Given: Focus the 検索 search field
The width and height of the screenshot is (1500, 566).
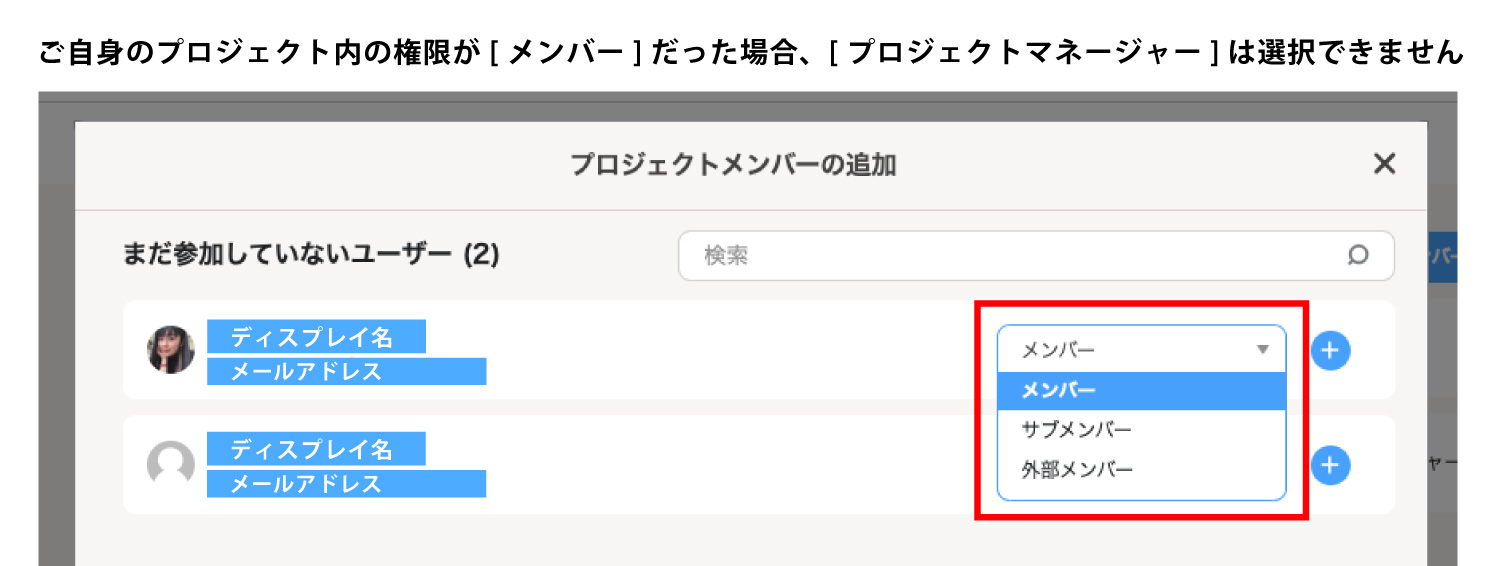Looking at the screenshot, I should point(1036,256).
